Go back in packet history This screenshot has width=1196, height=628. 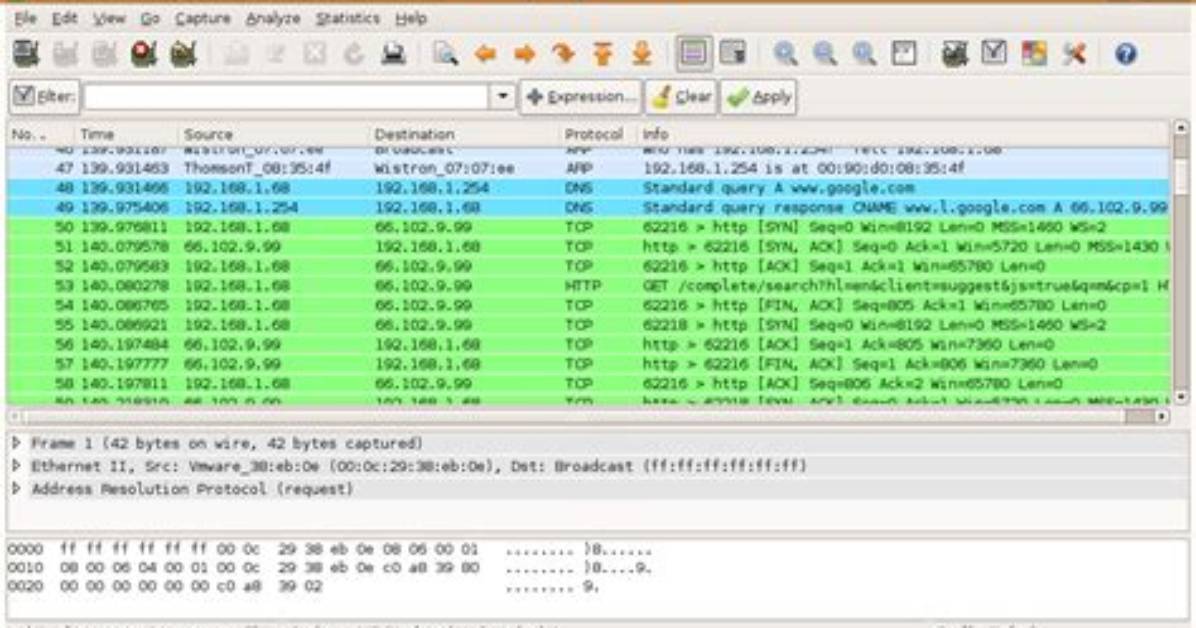(x=485, y=53)
